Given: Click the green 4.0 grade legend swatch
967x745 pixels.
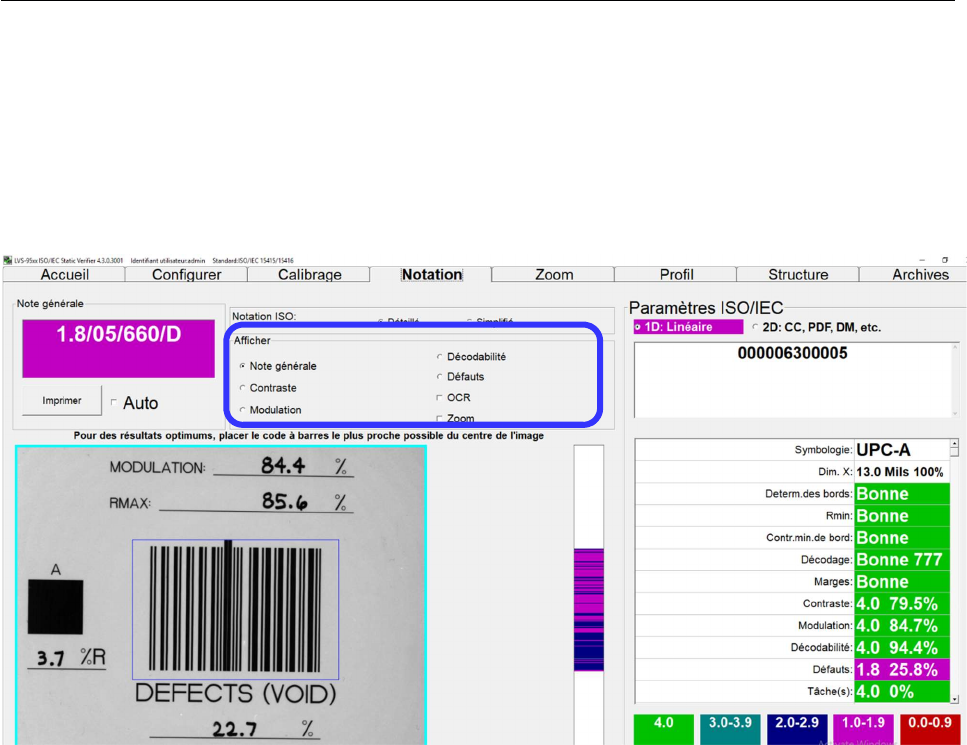Looking at the screenshot, I should click(664, 729).
